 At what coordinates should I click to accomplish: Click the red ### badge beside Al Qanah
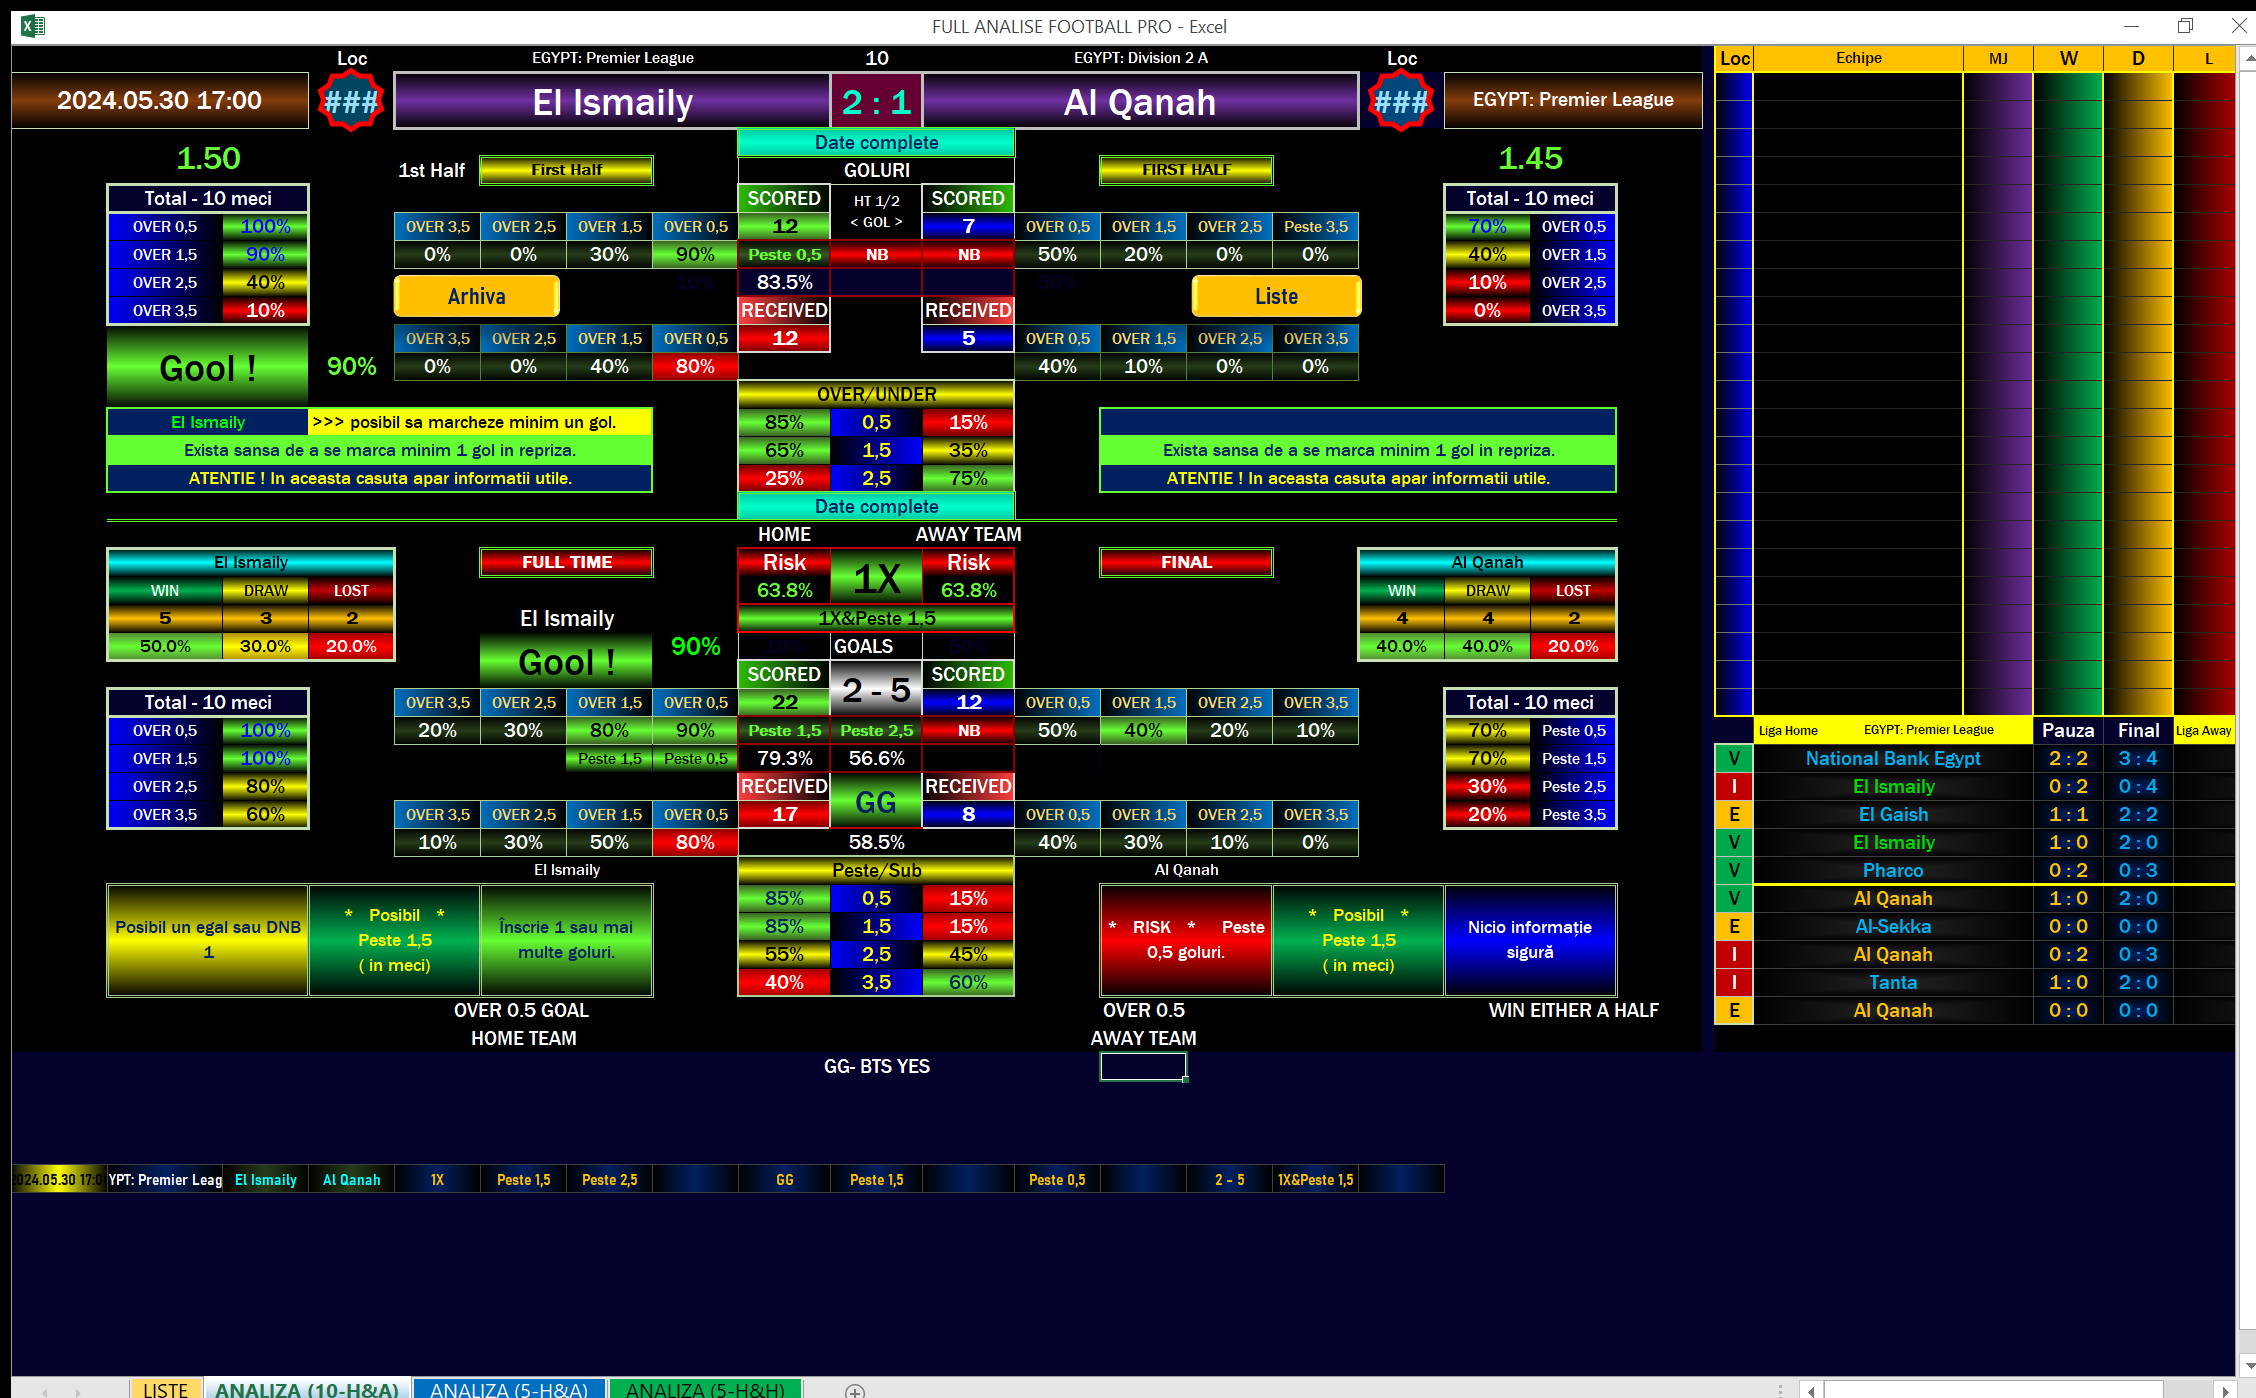[x=1400, y=101]
